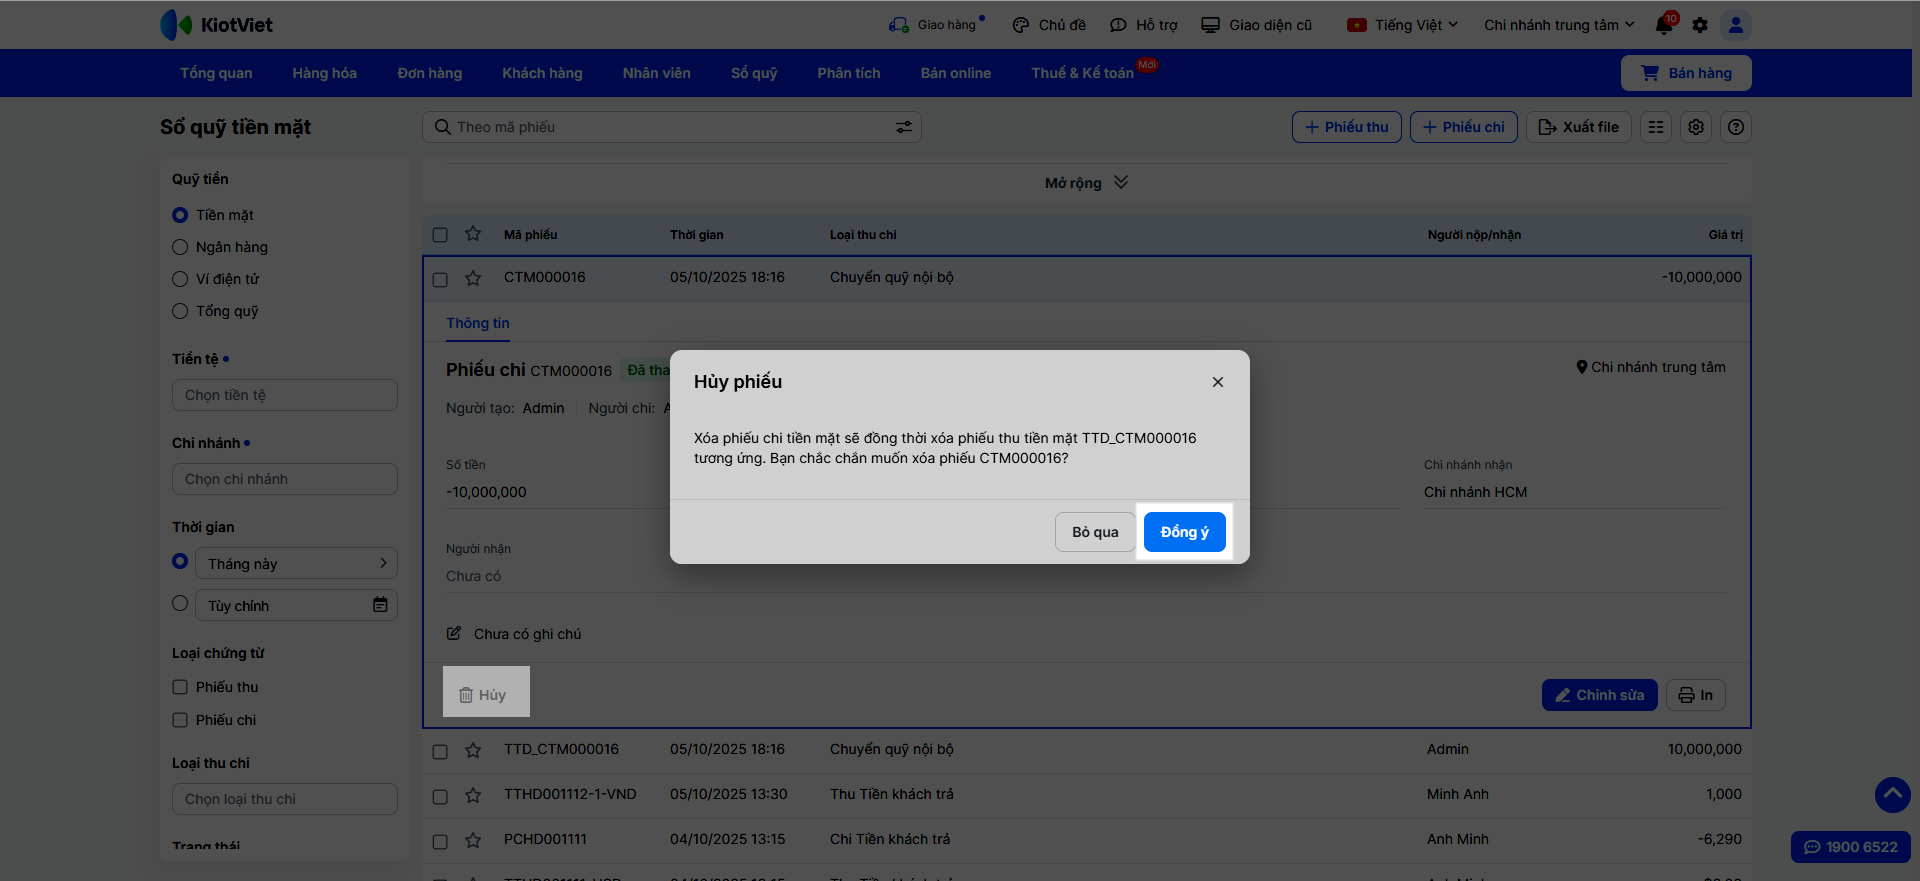
Task: Open the Tiếng Việt language dropdown
Action: click(x=1403, y=25)
